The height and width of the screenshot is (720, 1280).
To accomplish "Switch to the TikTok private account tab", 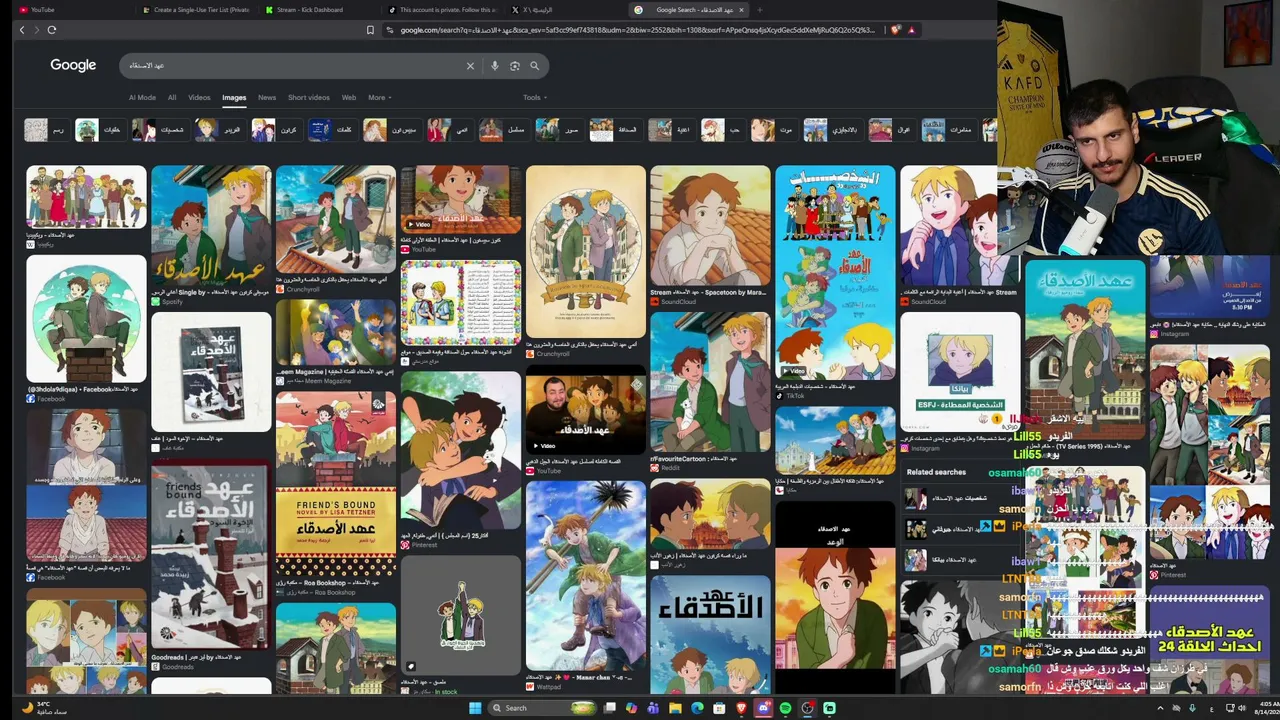I will click(441, 10).
